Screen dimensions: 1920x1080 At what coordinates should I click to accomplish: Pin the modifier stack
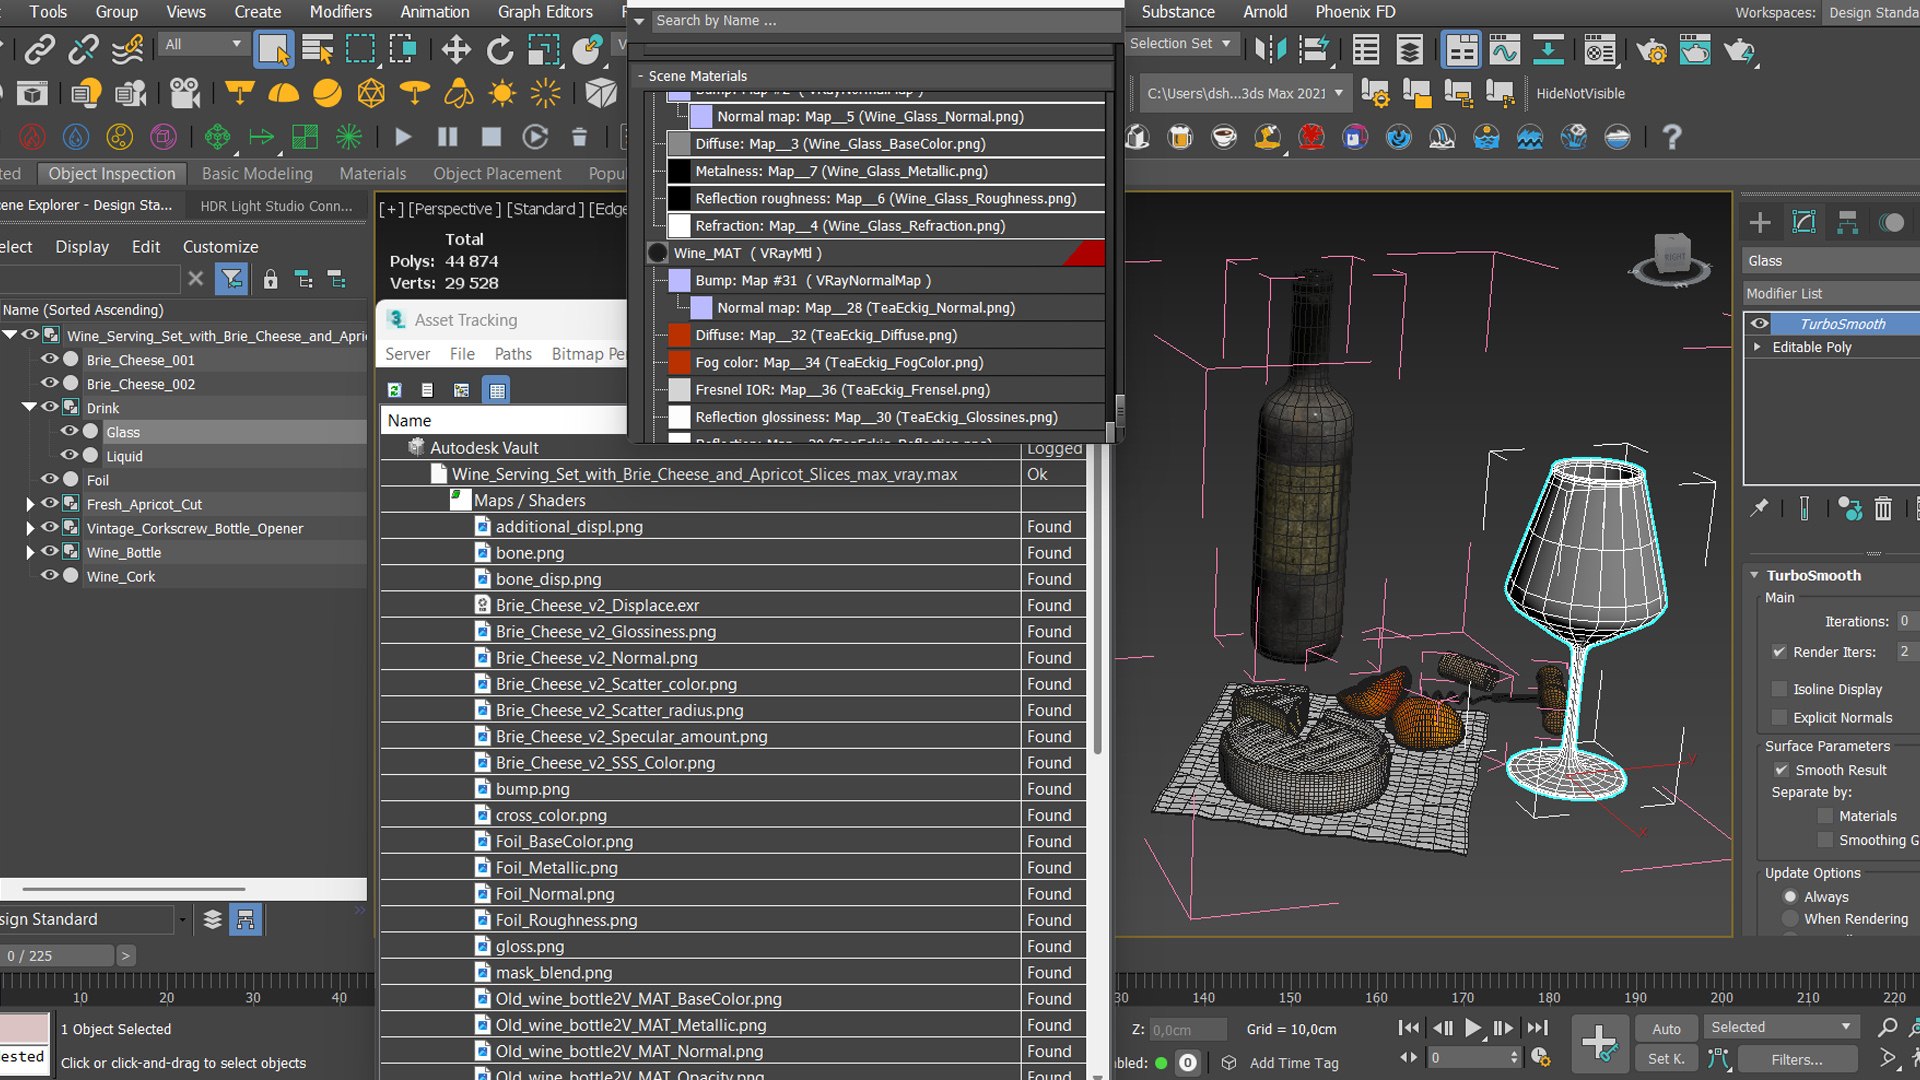(1759, 508)
